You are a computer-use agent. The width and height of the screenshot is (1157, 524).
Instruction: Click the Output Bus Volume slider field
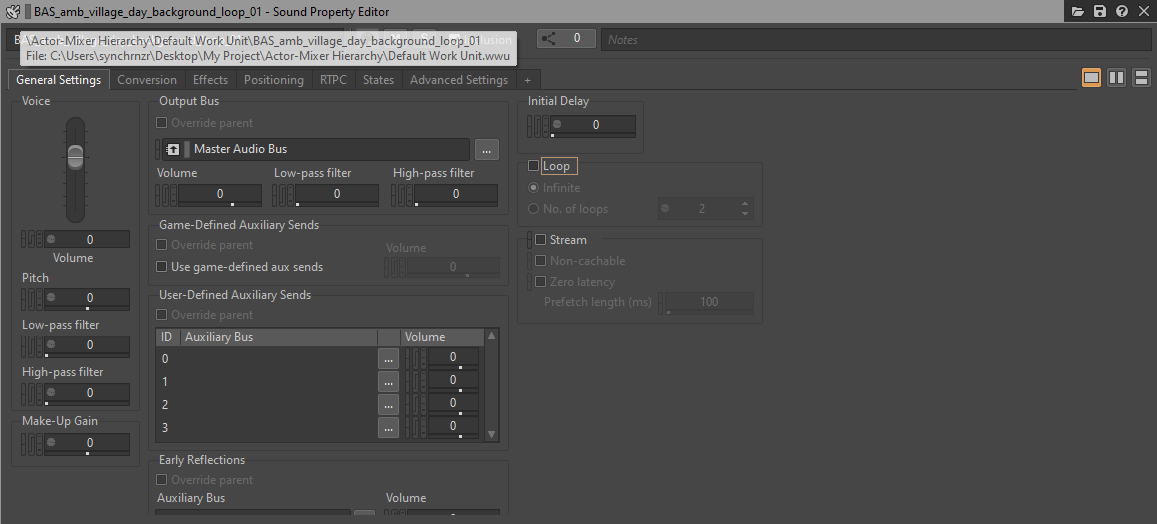[219, 194]
